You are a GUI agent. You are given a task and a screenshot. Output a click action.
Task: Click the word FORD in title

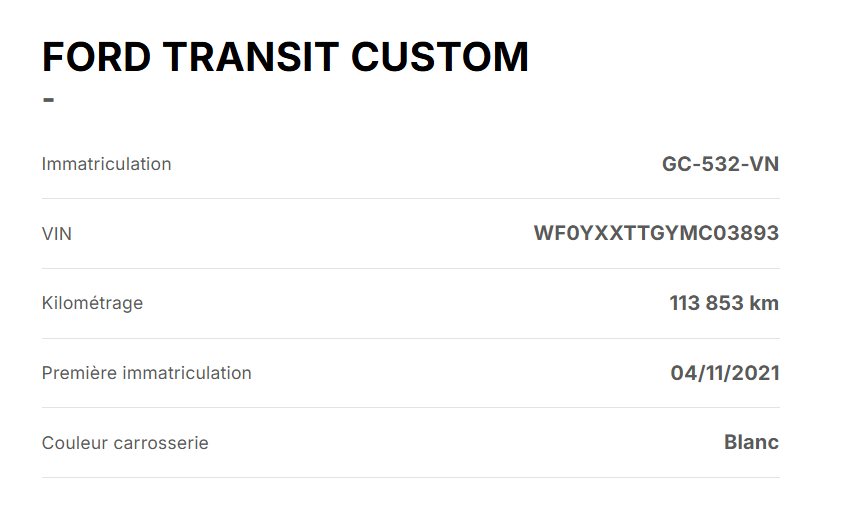coord(96,57)
